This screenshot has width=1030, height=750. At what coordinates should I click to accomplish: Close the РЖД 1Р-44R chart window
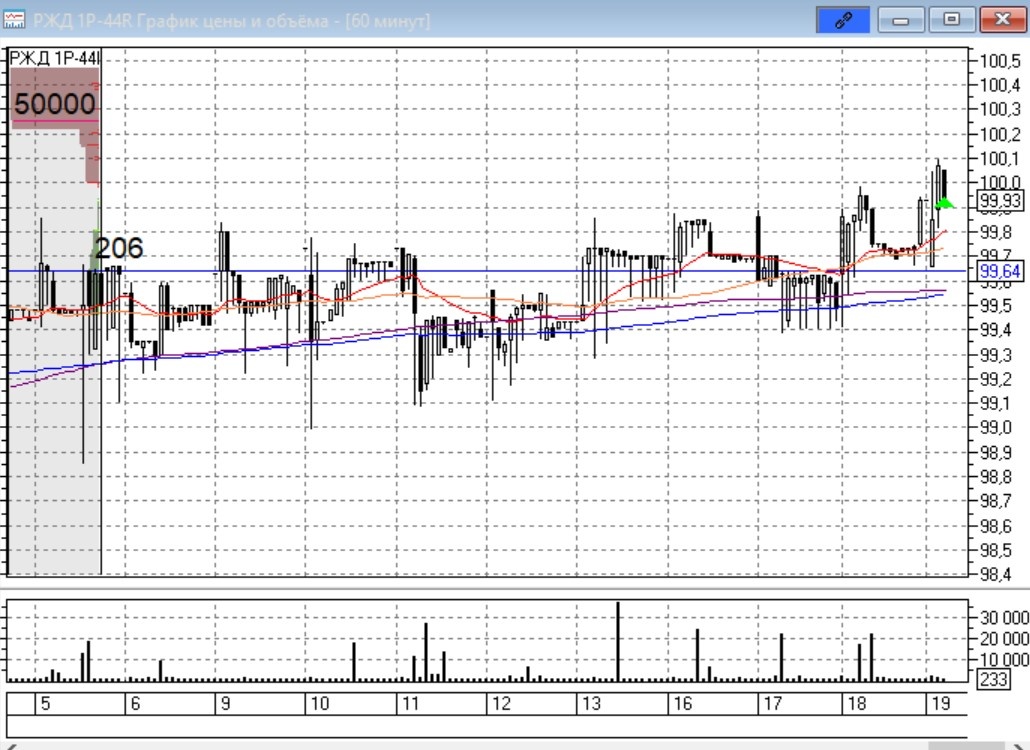tap(1002, 20)
